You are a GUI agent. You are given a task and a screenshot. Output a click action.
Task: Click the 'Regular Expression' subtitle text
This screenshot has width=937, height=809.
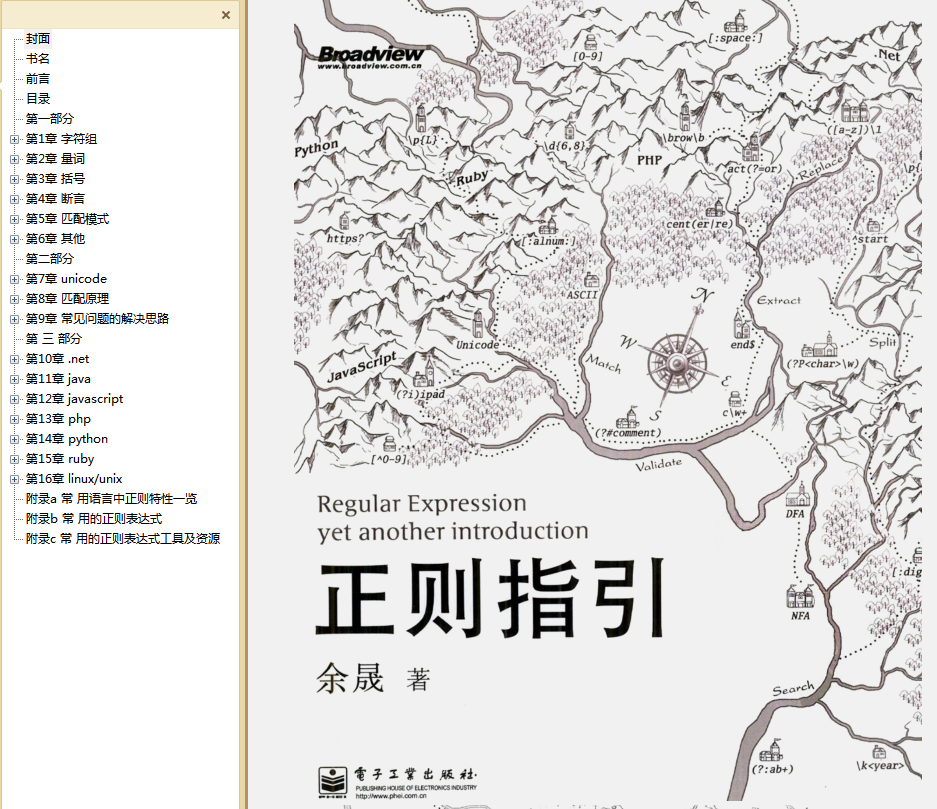tap(422, 504)
